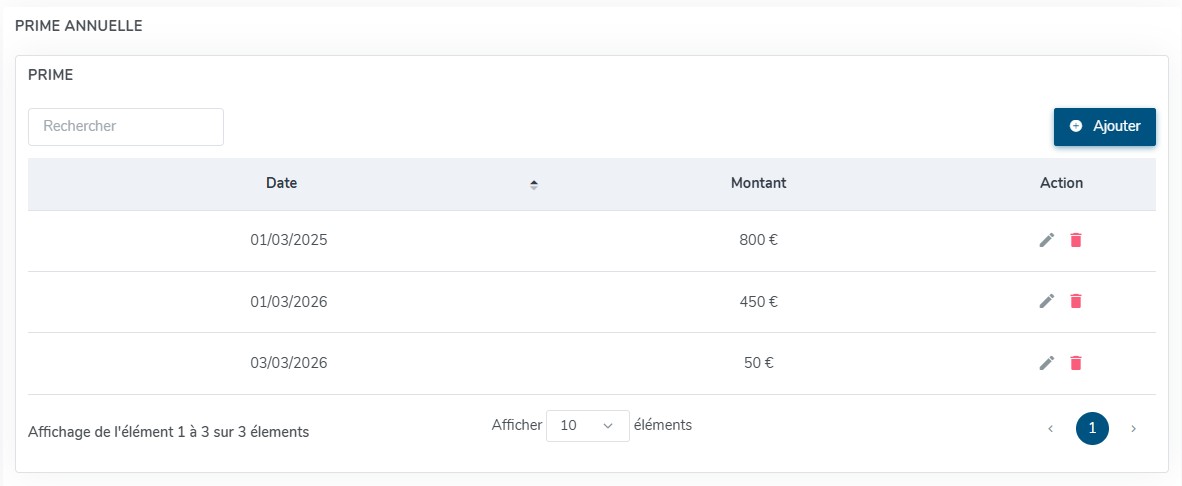1182x486 pixels.
Task: Edit the 03/03/2026 prime row
Action: click(1047, 363)
